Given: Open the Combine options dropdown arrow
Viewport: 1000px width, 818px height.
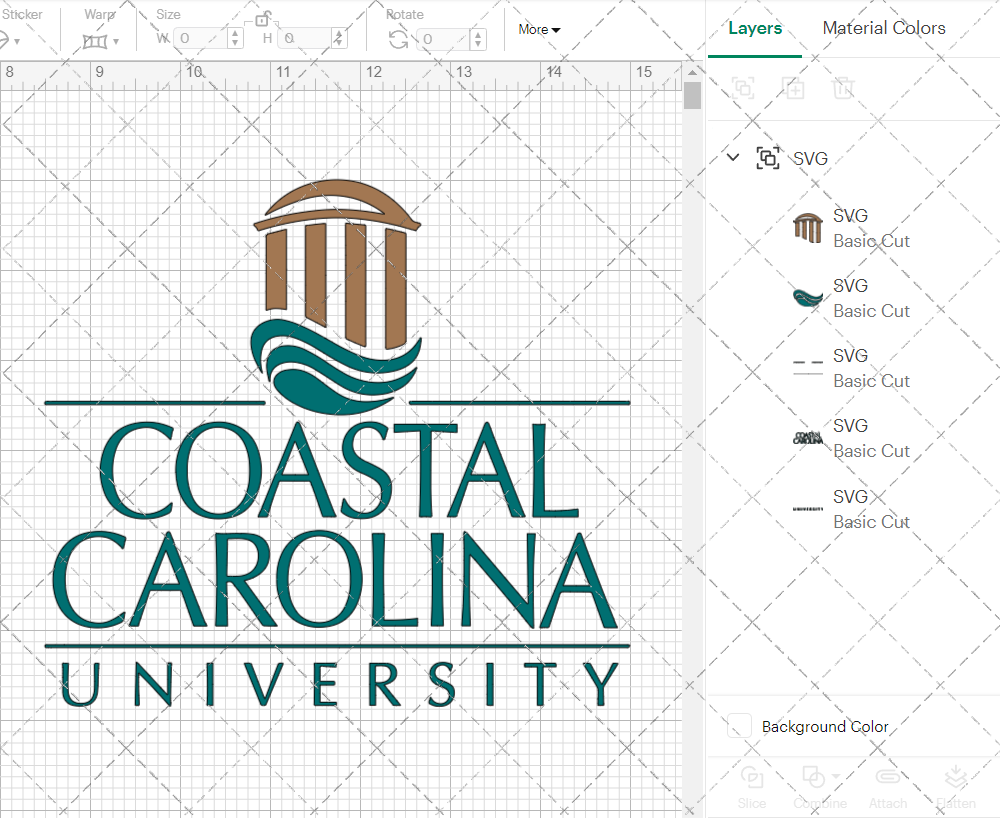Looking at the screenshot, I should click(834, 776).
